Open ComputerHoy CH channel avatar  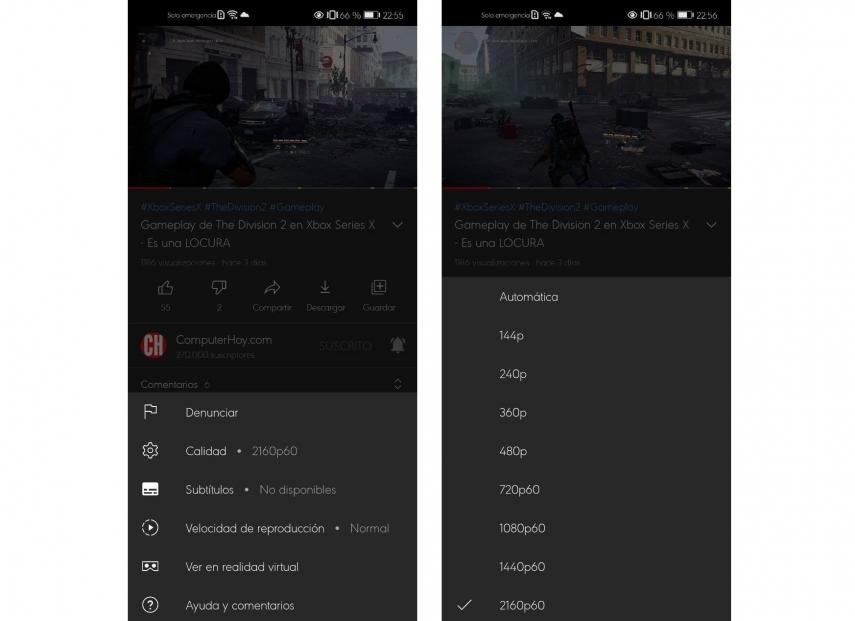pos(153,345)
